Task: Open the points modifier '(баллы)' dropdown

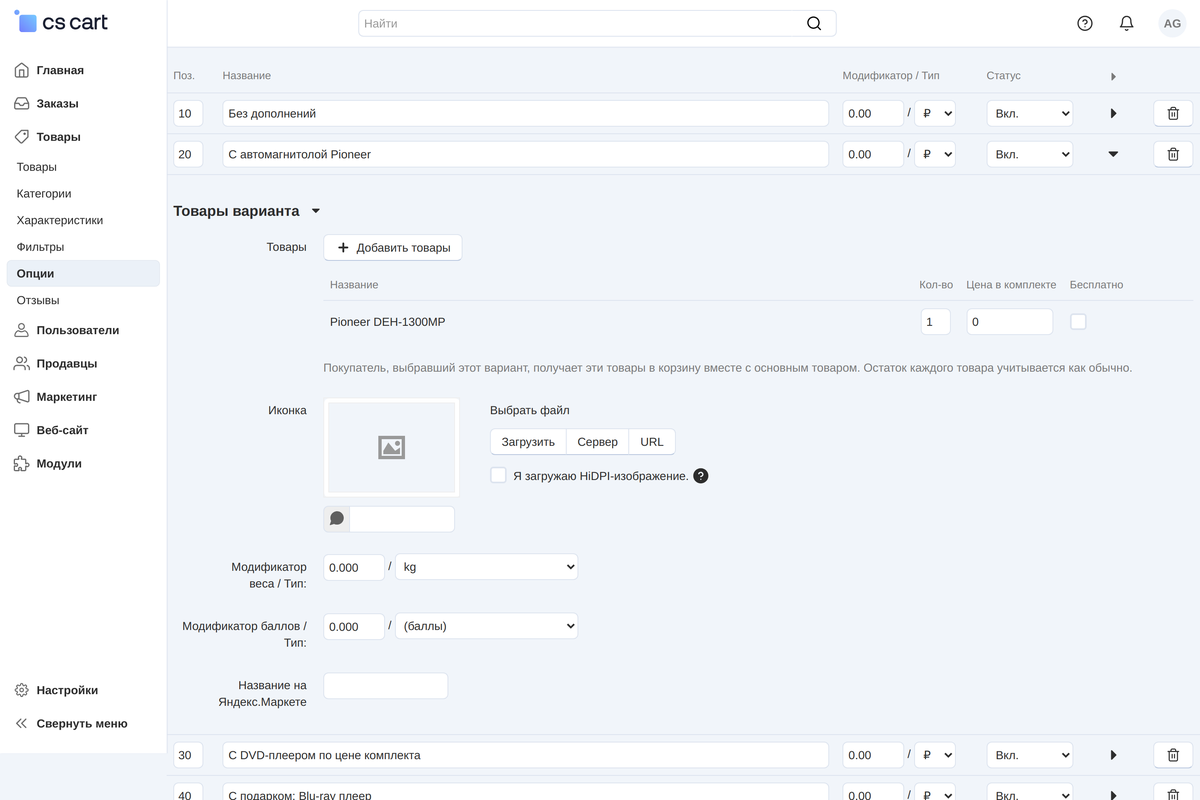Action: [486, 627]
